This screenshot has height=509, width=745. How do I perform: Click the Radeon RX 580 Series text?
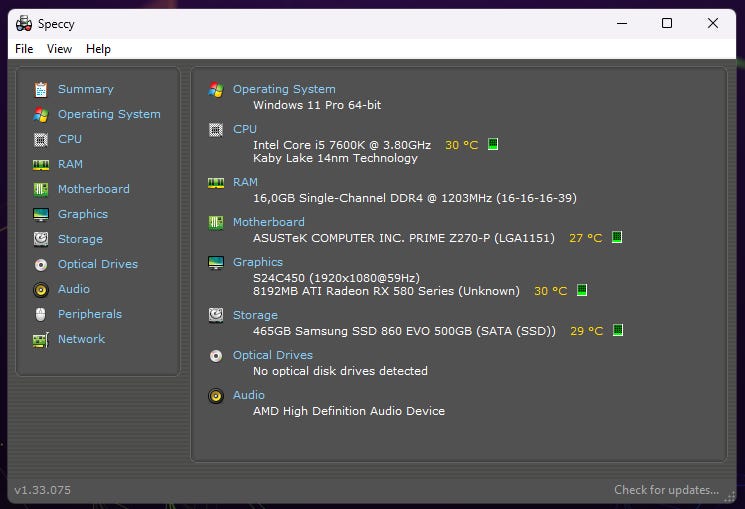point(386,291)
